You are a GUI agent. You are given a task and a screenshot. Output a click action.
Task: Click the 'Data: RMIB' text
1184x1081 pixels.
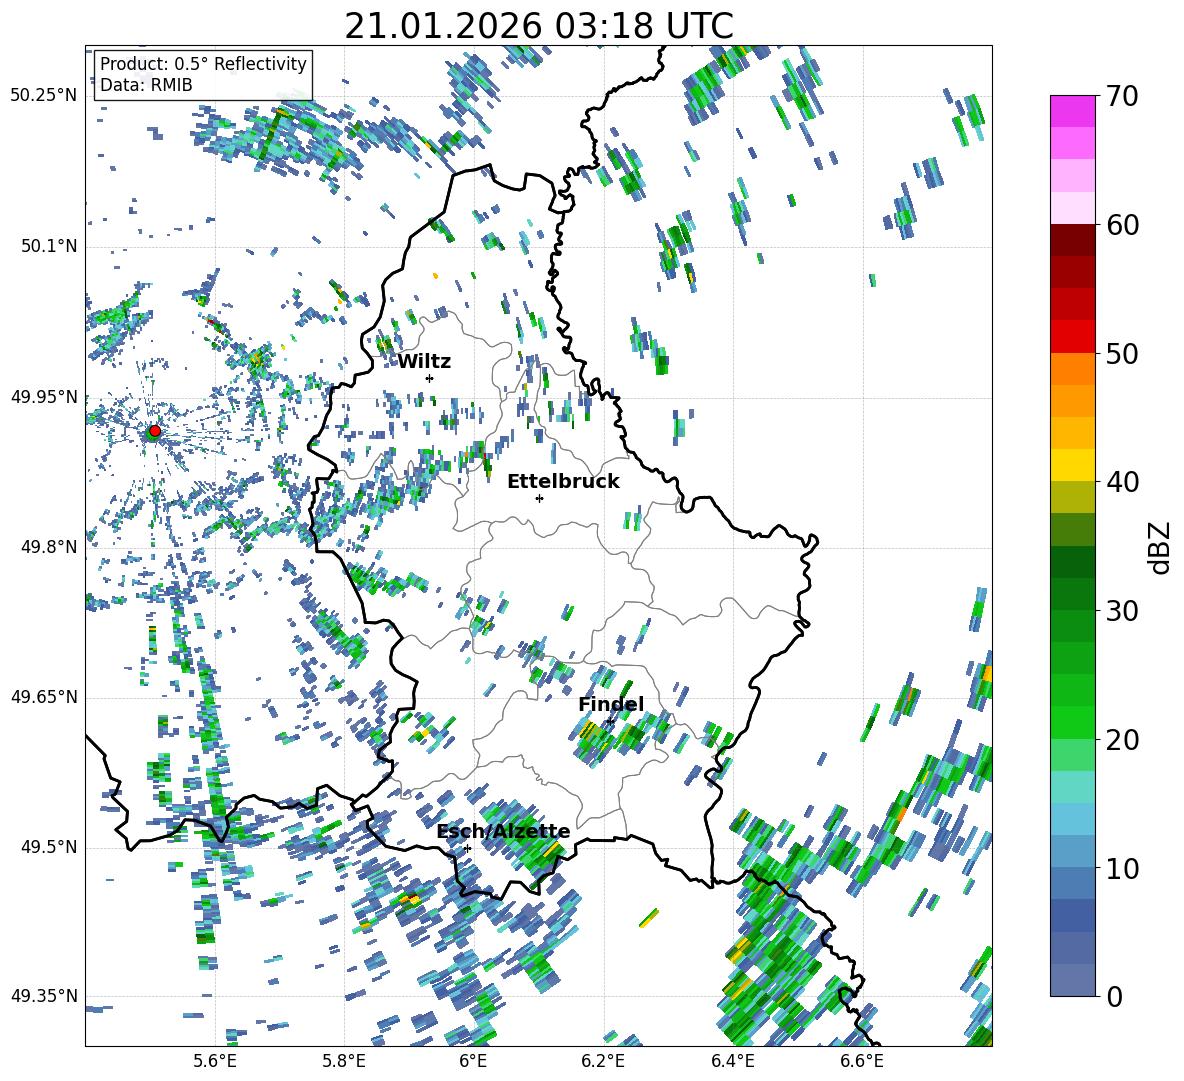[x=146, y=85]
